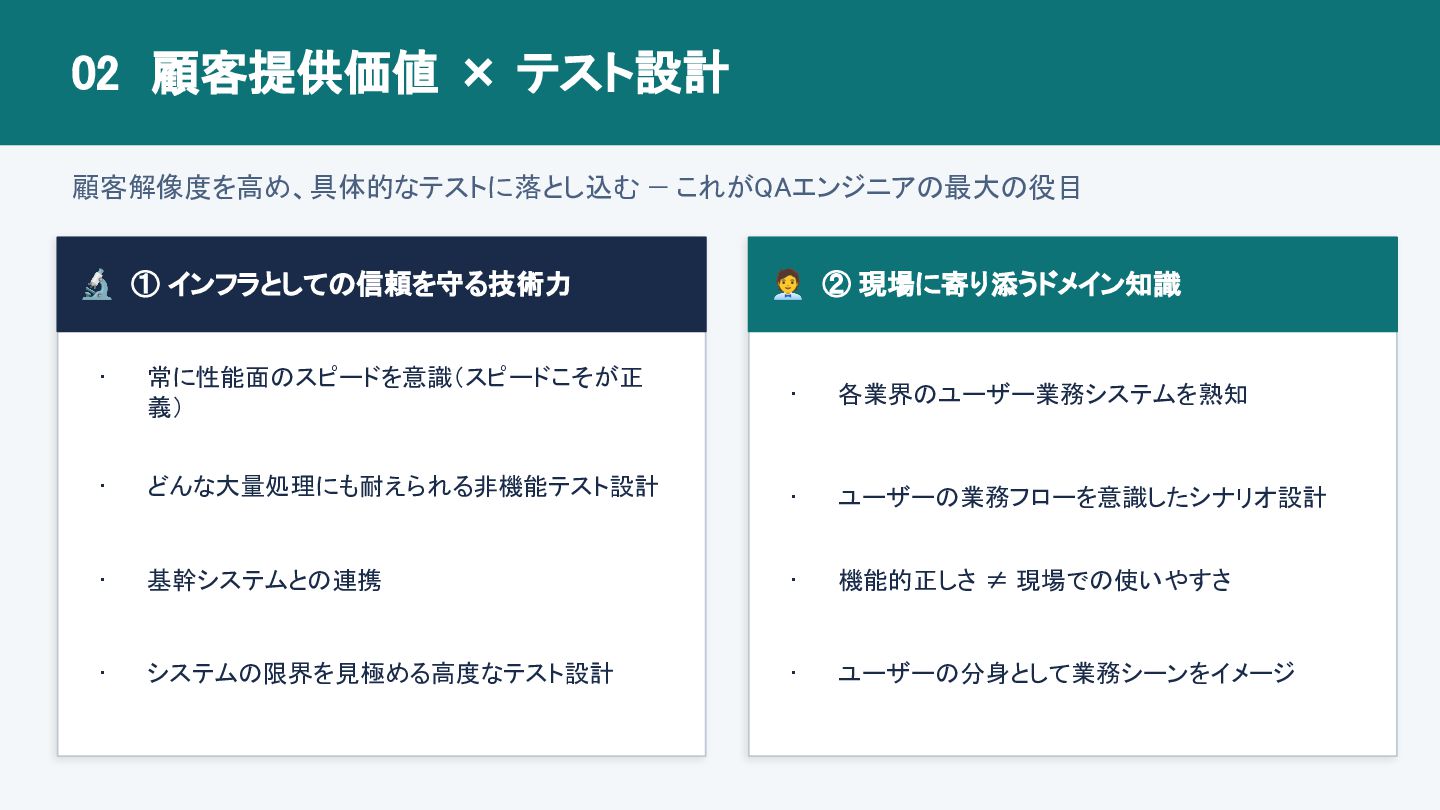Click the header ① インフラとしての信頼を守る技術力
Image resolution: width=1440 pixels, height=810 pixels.
pyautogui.click(x=351, y=285)
